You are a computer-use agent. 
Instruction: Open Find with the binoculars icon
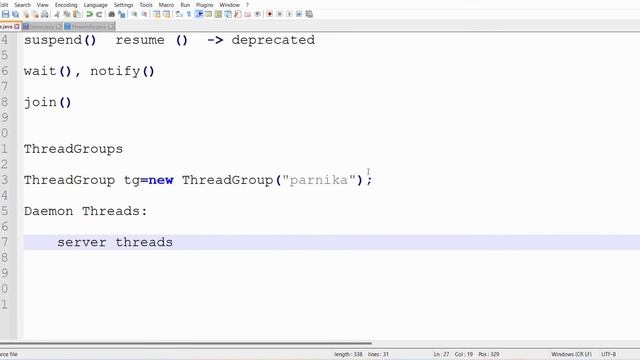click(111, 14)
